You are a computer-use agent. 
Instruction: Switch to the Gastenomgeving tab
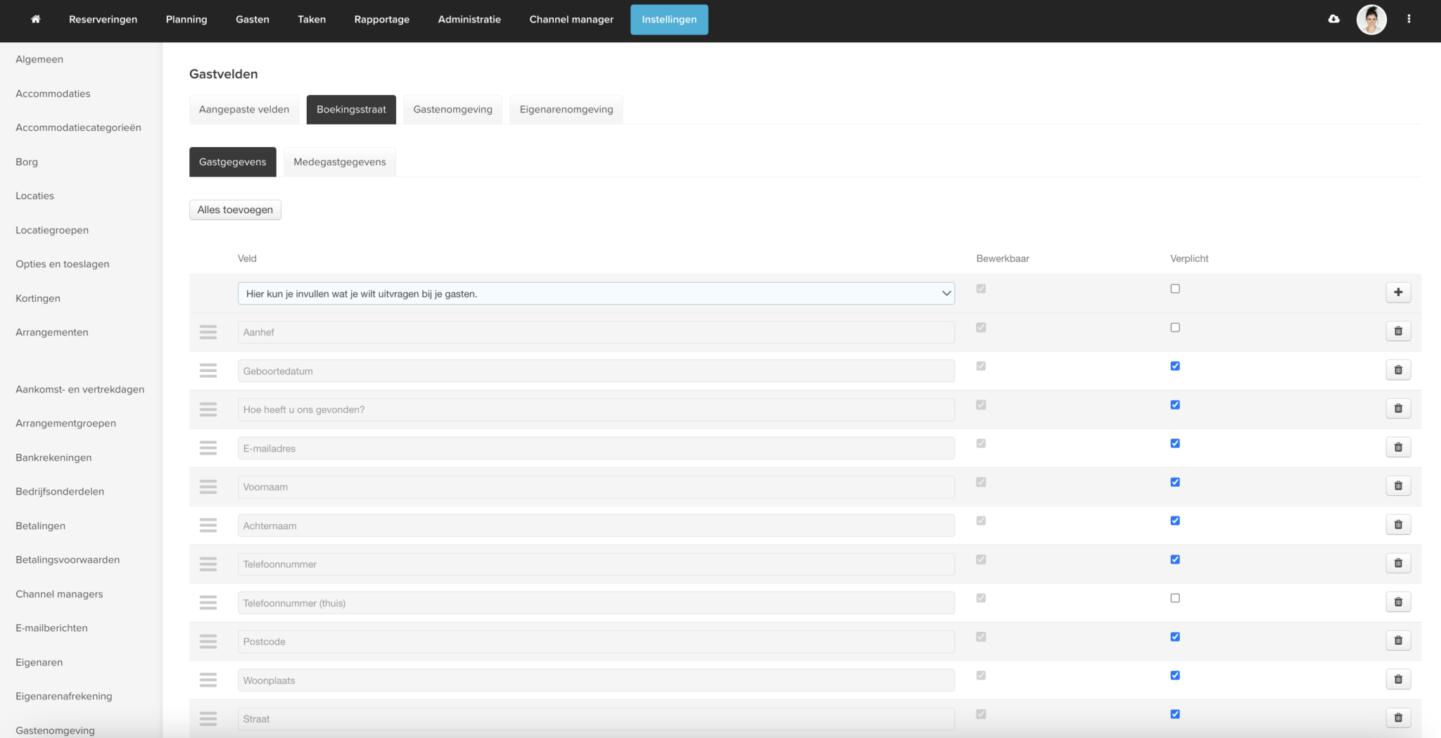pos(452,109)
